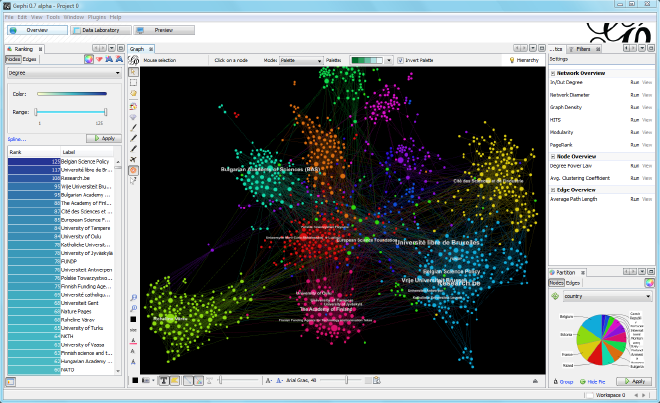
Task: Click the colorful partition wheel icon in Partition panel
Action: coord(649,283)
